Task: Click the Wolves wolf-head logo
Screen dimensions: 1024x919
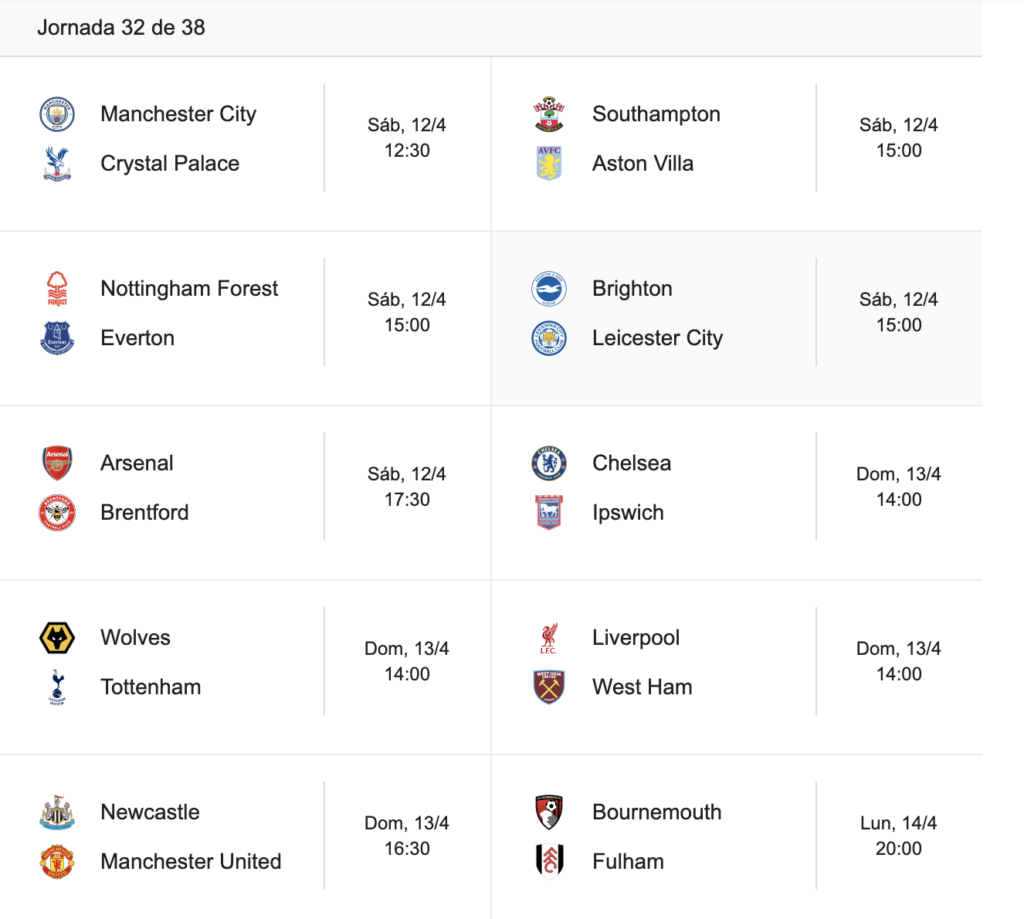Action: coord(57,637)
